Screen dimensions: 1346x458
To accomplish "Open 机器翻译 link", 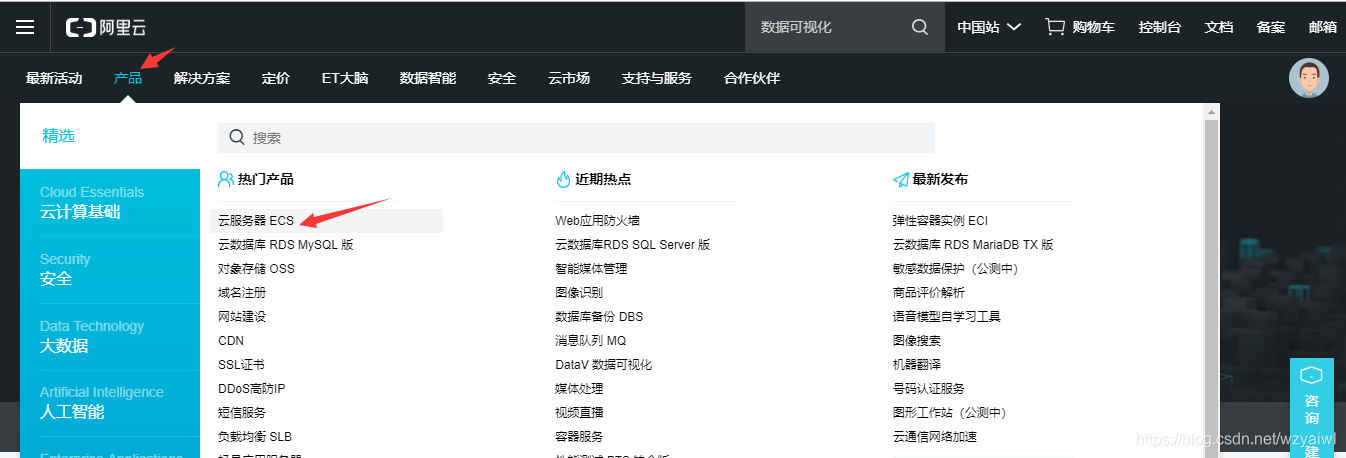I will click(x=916, y=365).
